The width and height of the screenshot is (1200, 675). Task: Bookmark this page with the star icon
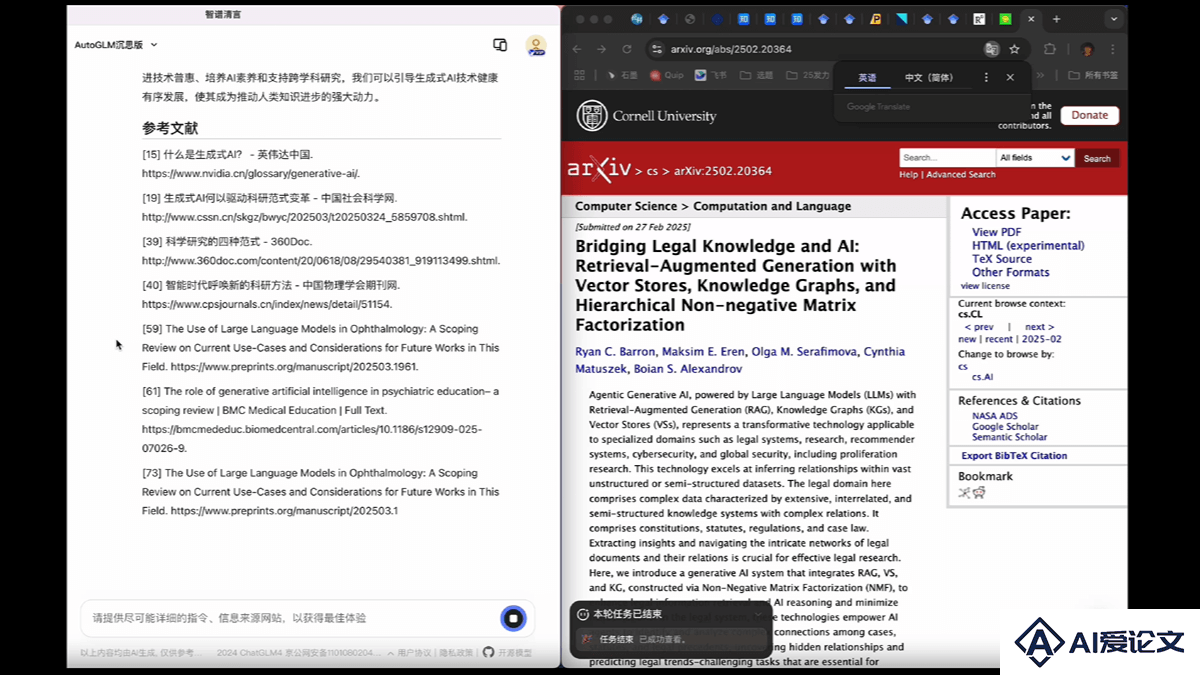(x=1014, y=49)
